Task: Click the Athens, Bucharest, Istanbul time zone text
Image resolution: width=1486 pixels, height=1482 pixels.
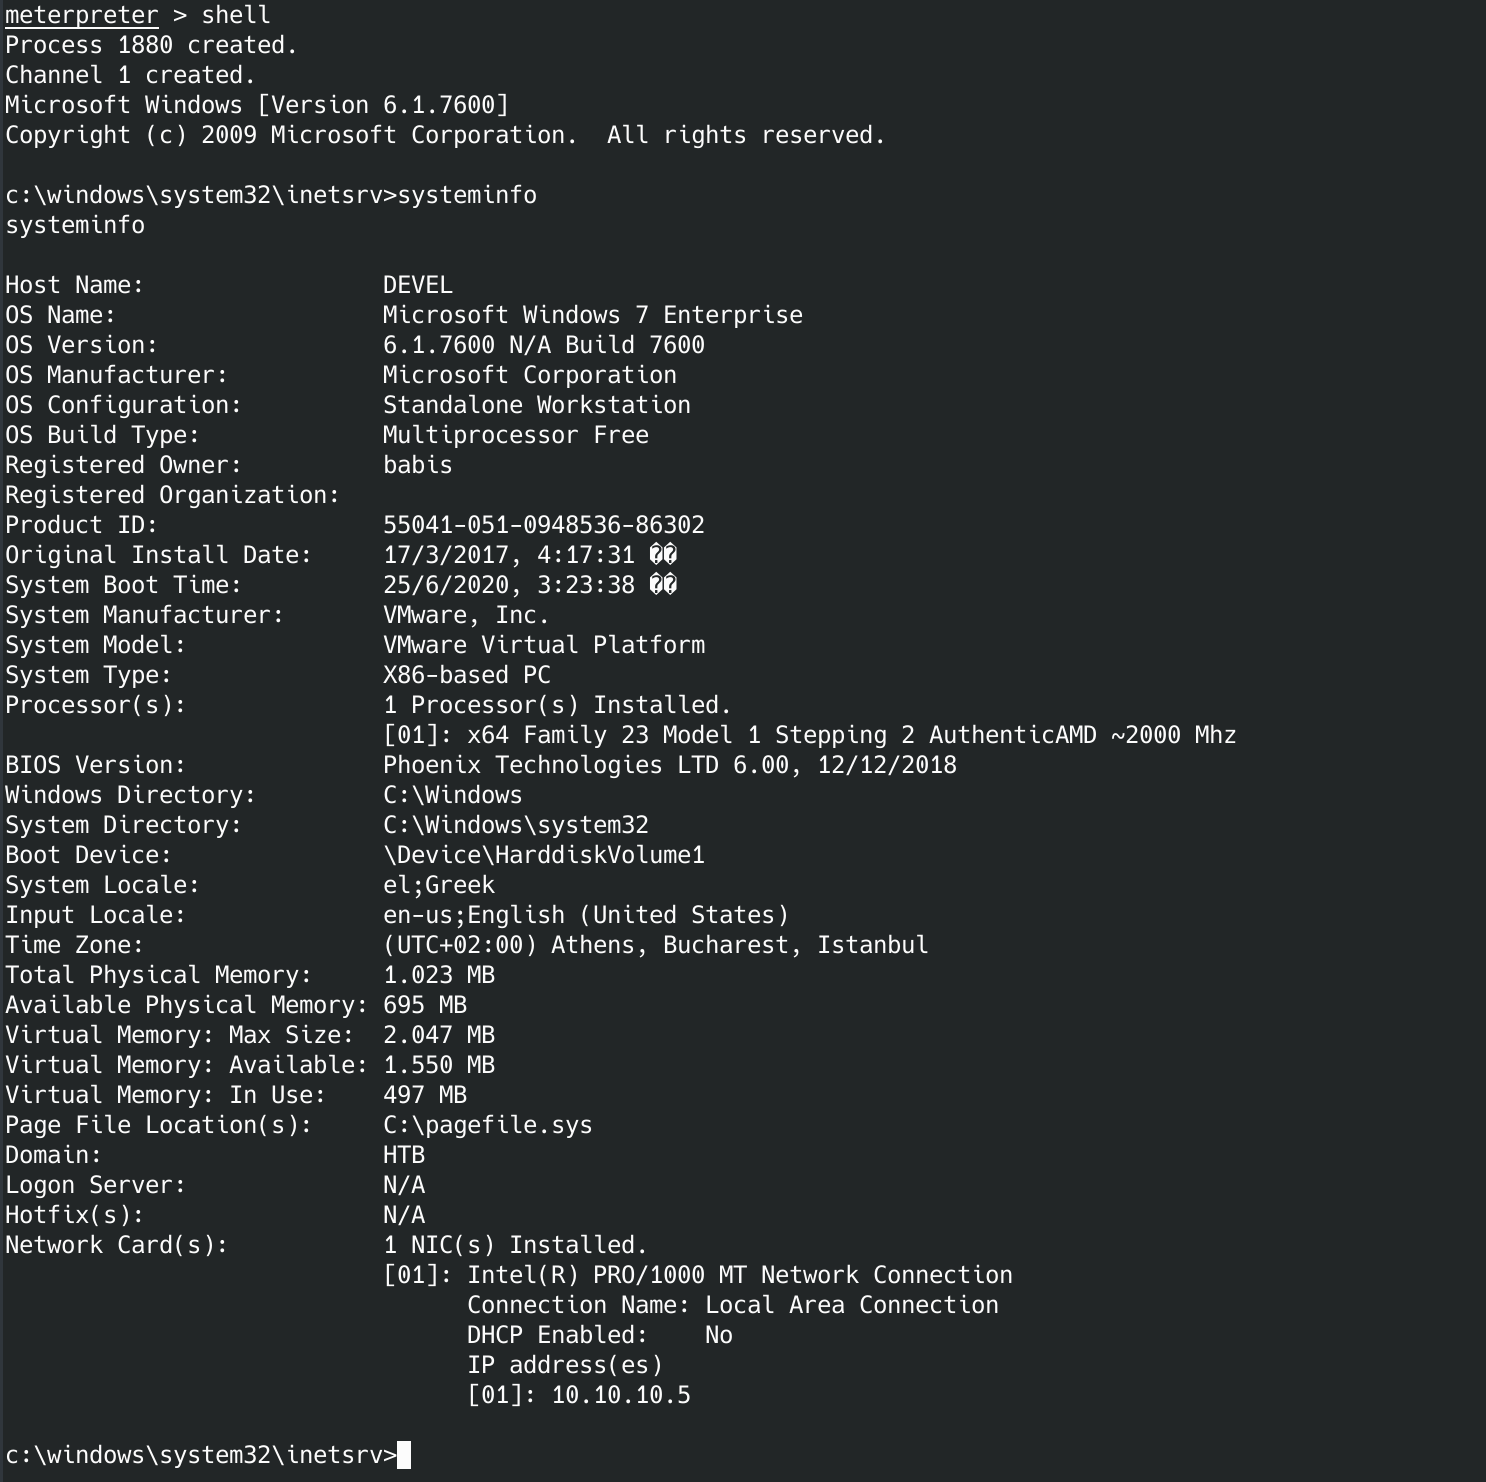Action: (739, 945)
